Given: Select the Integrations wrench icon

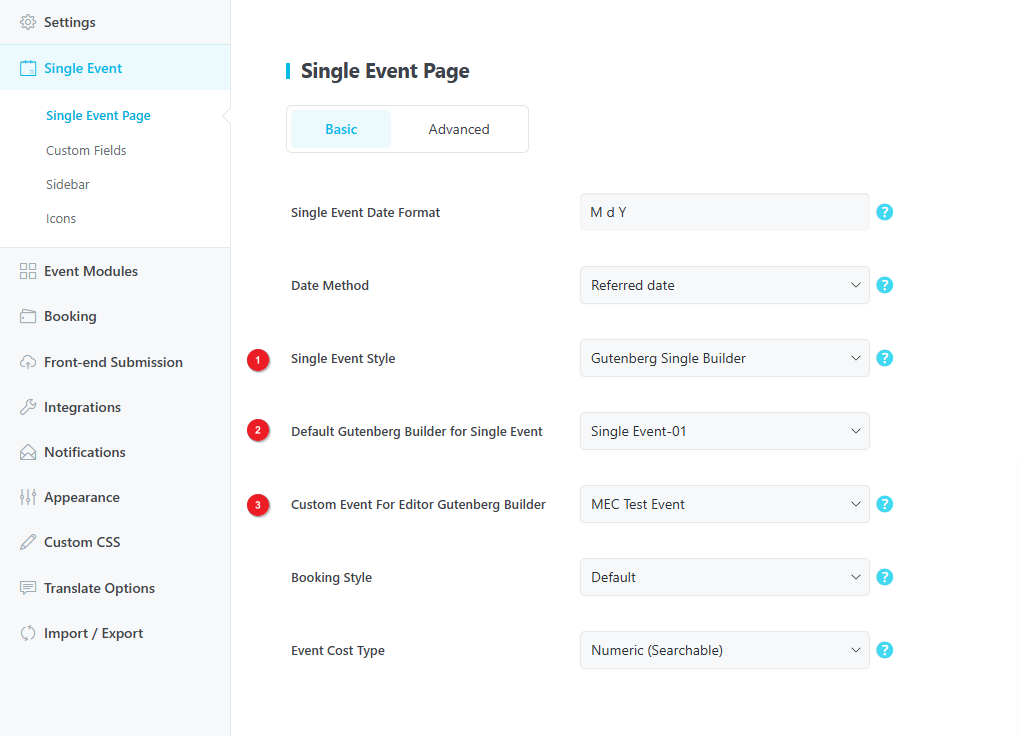Looking at the screenshot, I should (x=25, y=406).
